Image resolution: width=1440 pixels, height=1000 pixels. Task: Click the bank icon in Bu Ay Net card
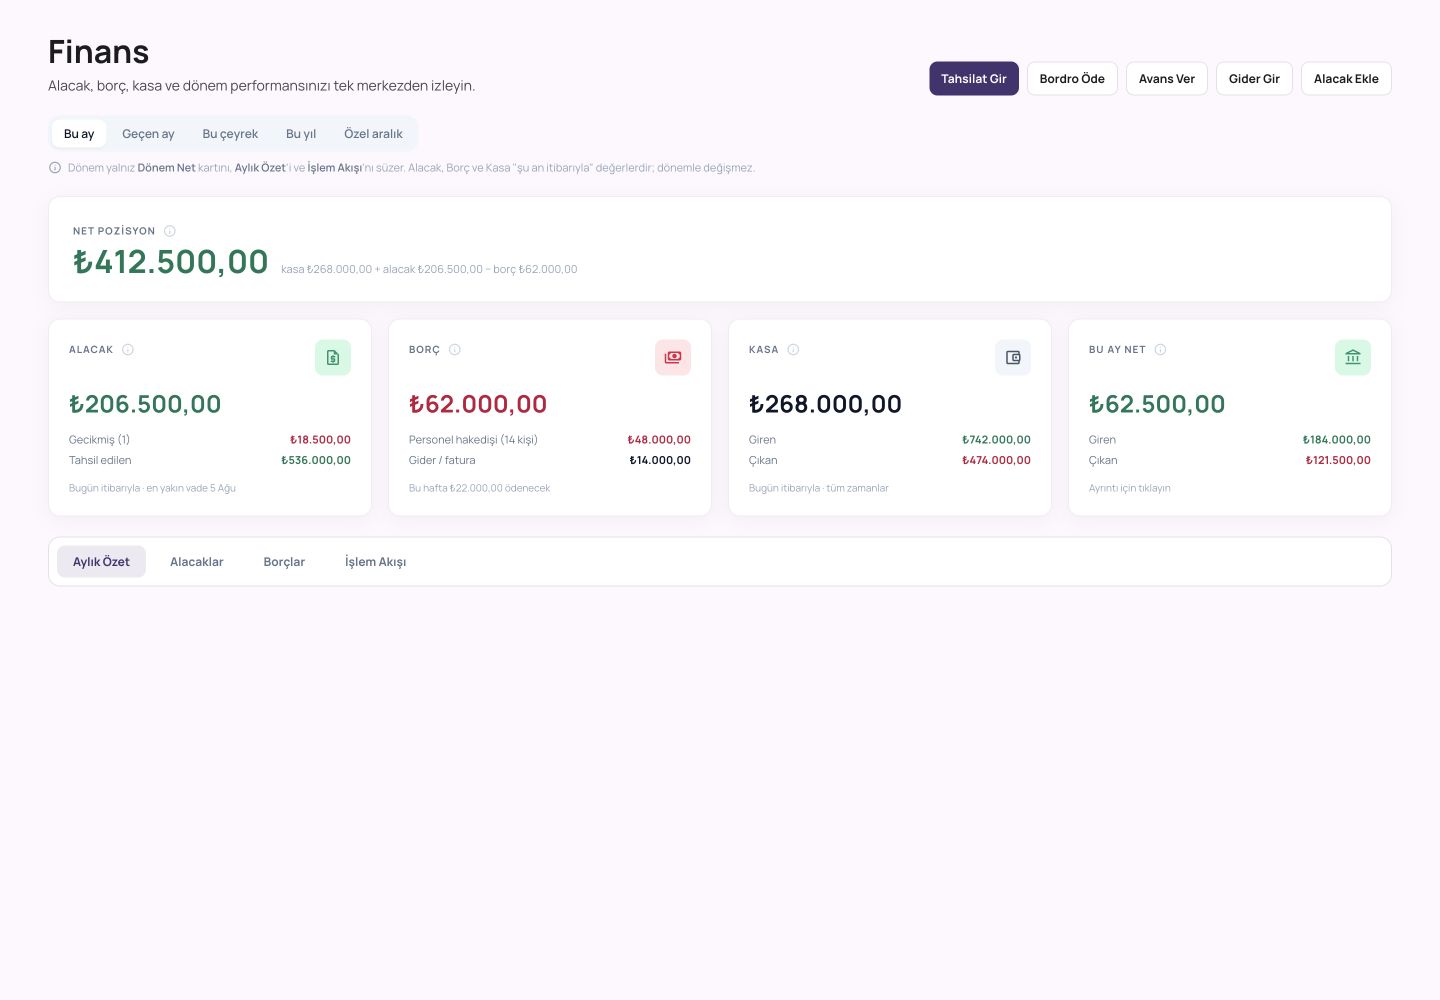pos(1353,358)
